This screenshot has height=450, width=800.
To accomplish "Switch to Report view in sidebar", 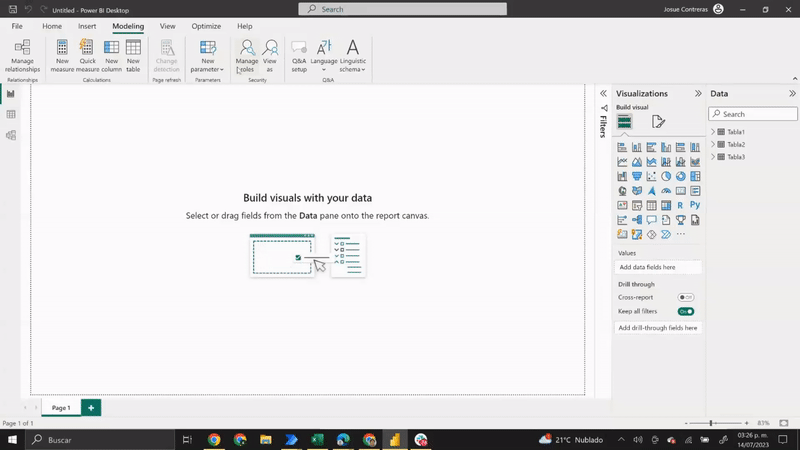I will click(11, 94).
